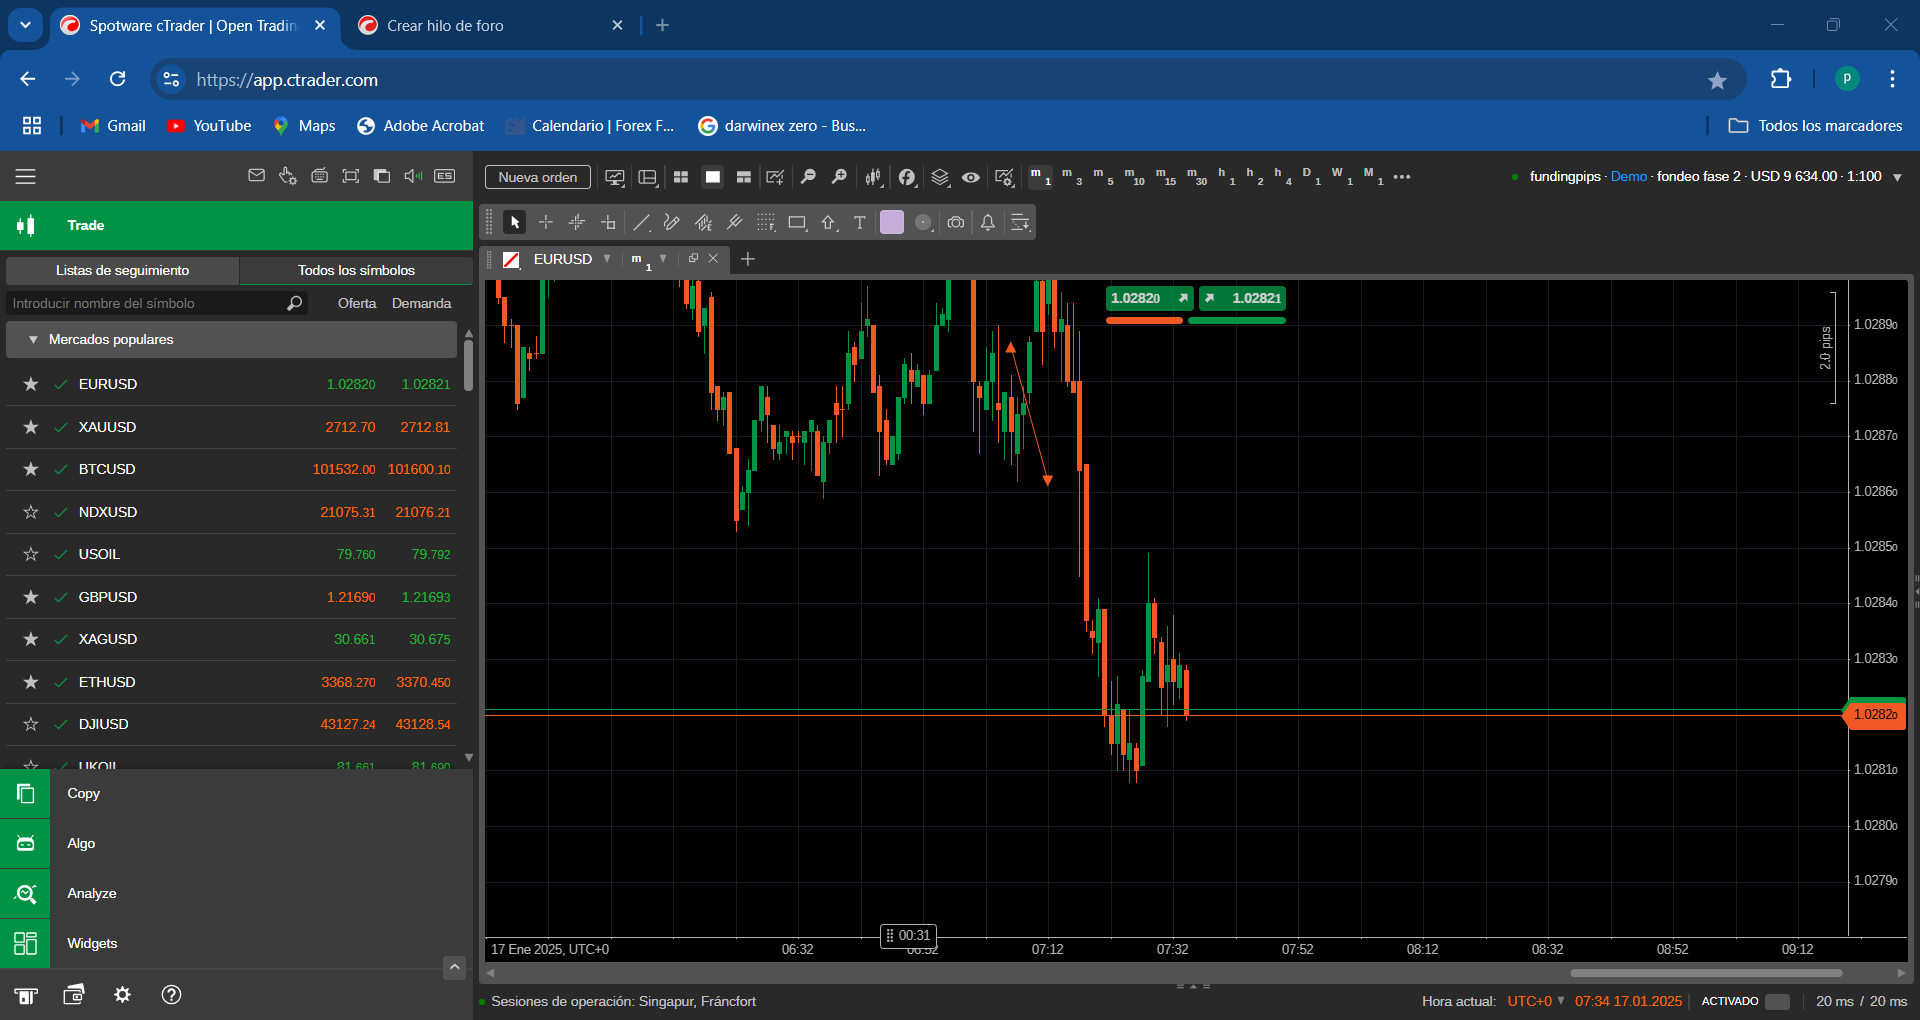Open the keyboard hotkeys icon
Image resolution: width=1920 pixels, height=1020 pixels.
pos(319,176)
